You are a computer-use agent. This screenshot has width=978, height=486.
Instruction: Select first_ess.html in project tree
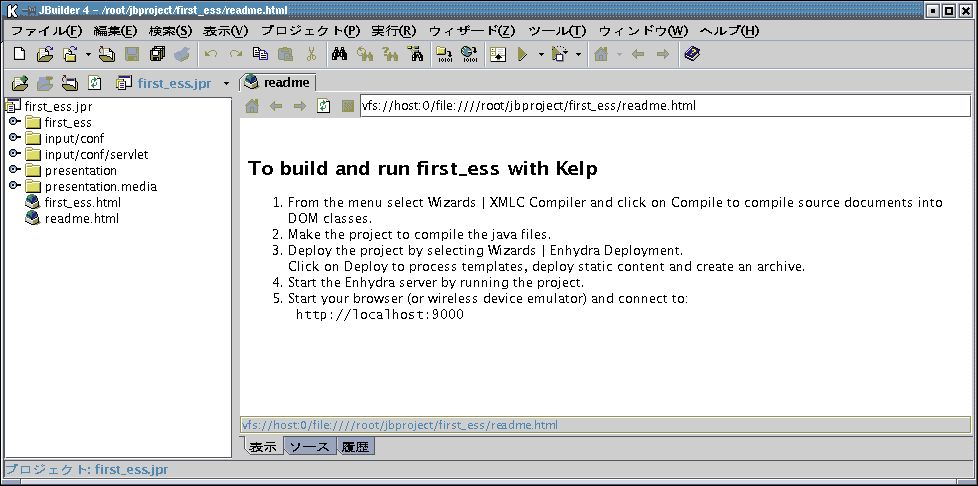(73, 202)
